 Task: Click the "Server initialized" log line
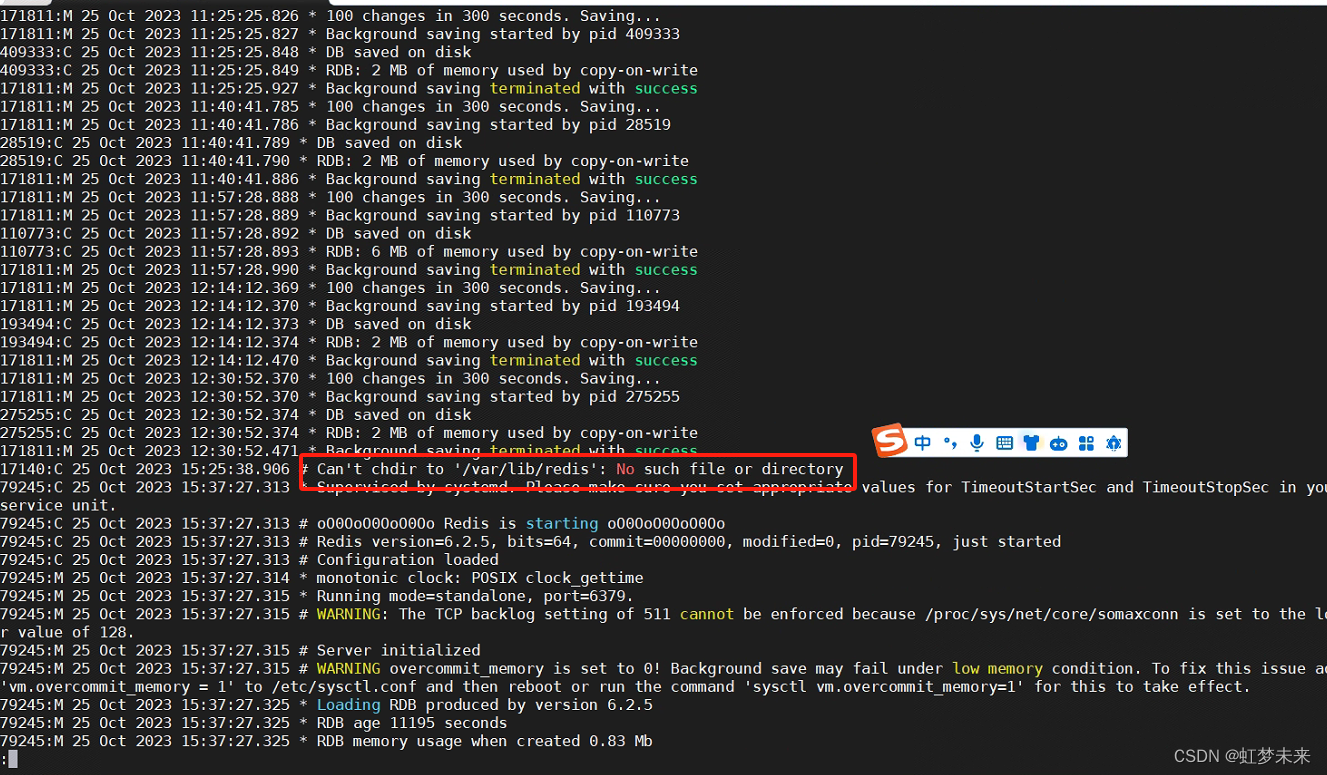[240, 650]
